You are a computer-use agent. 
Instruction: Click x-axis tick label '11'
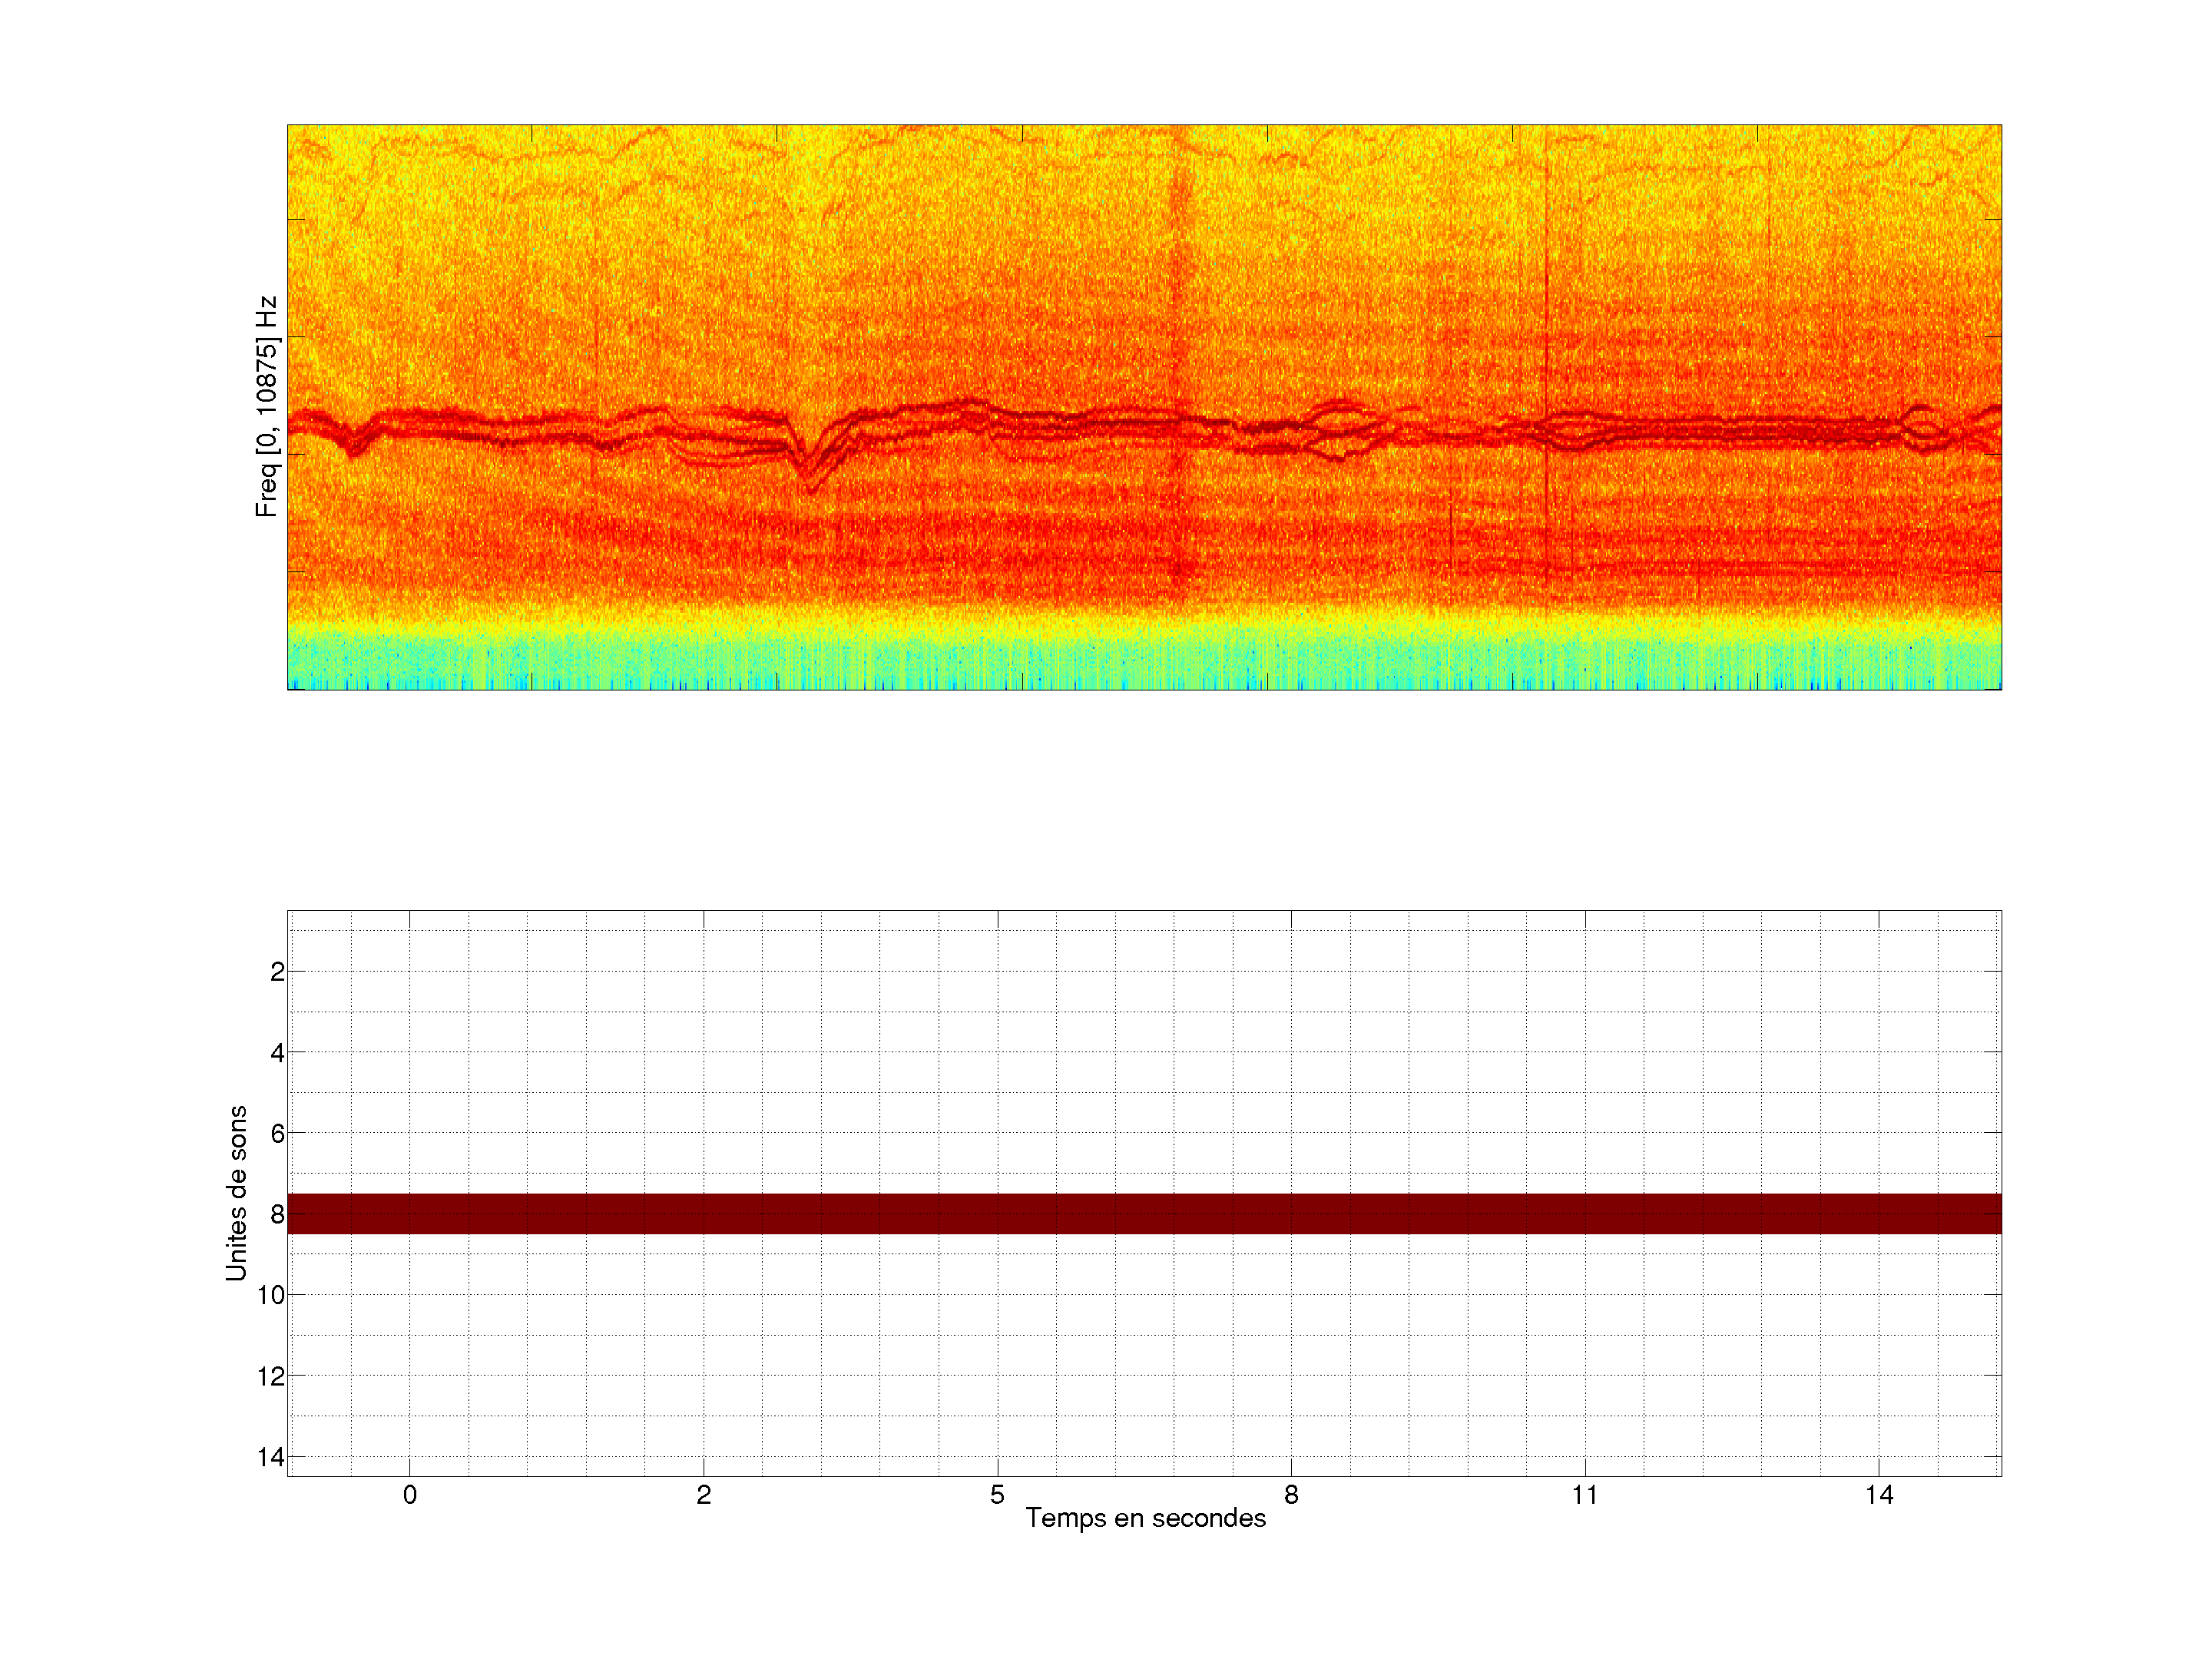pos(1584,1495)
